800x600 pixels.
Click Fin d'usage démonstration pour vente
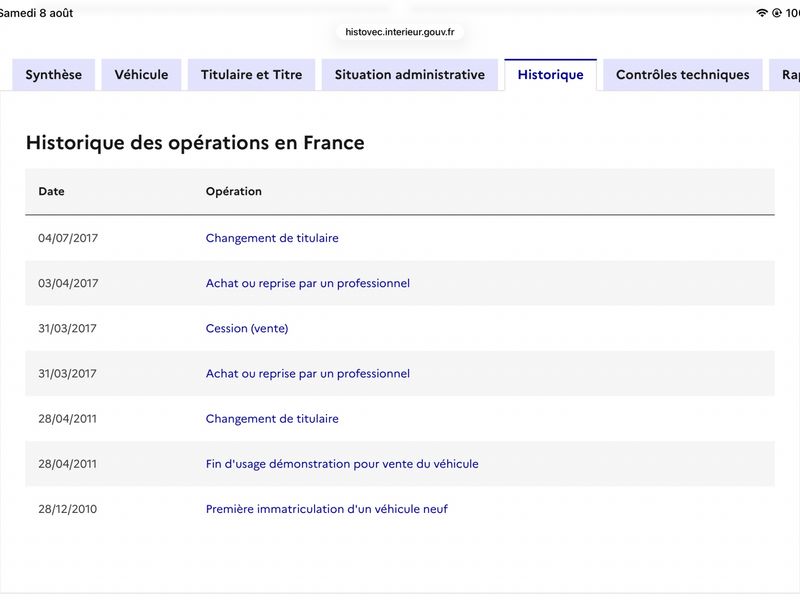342,464
